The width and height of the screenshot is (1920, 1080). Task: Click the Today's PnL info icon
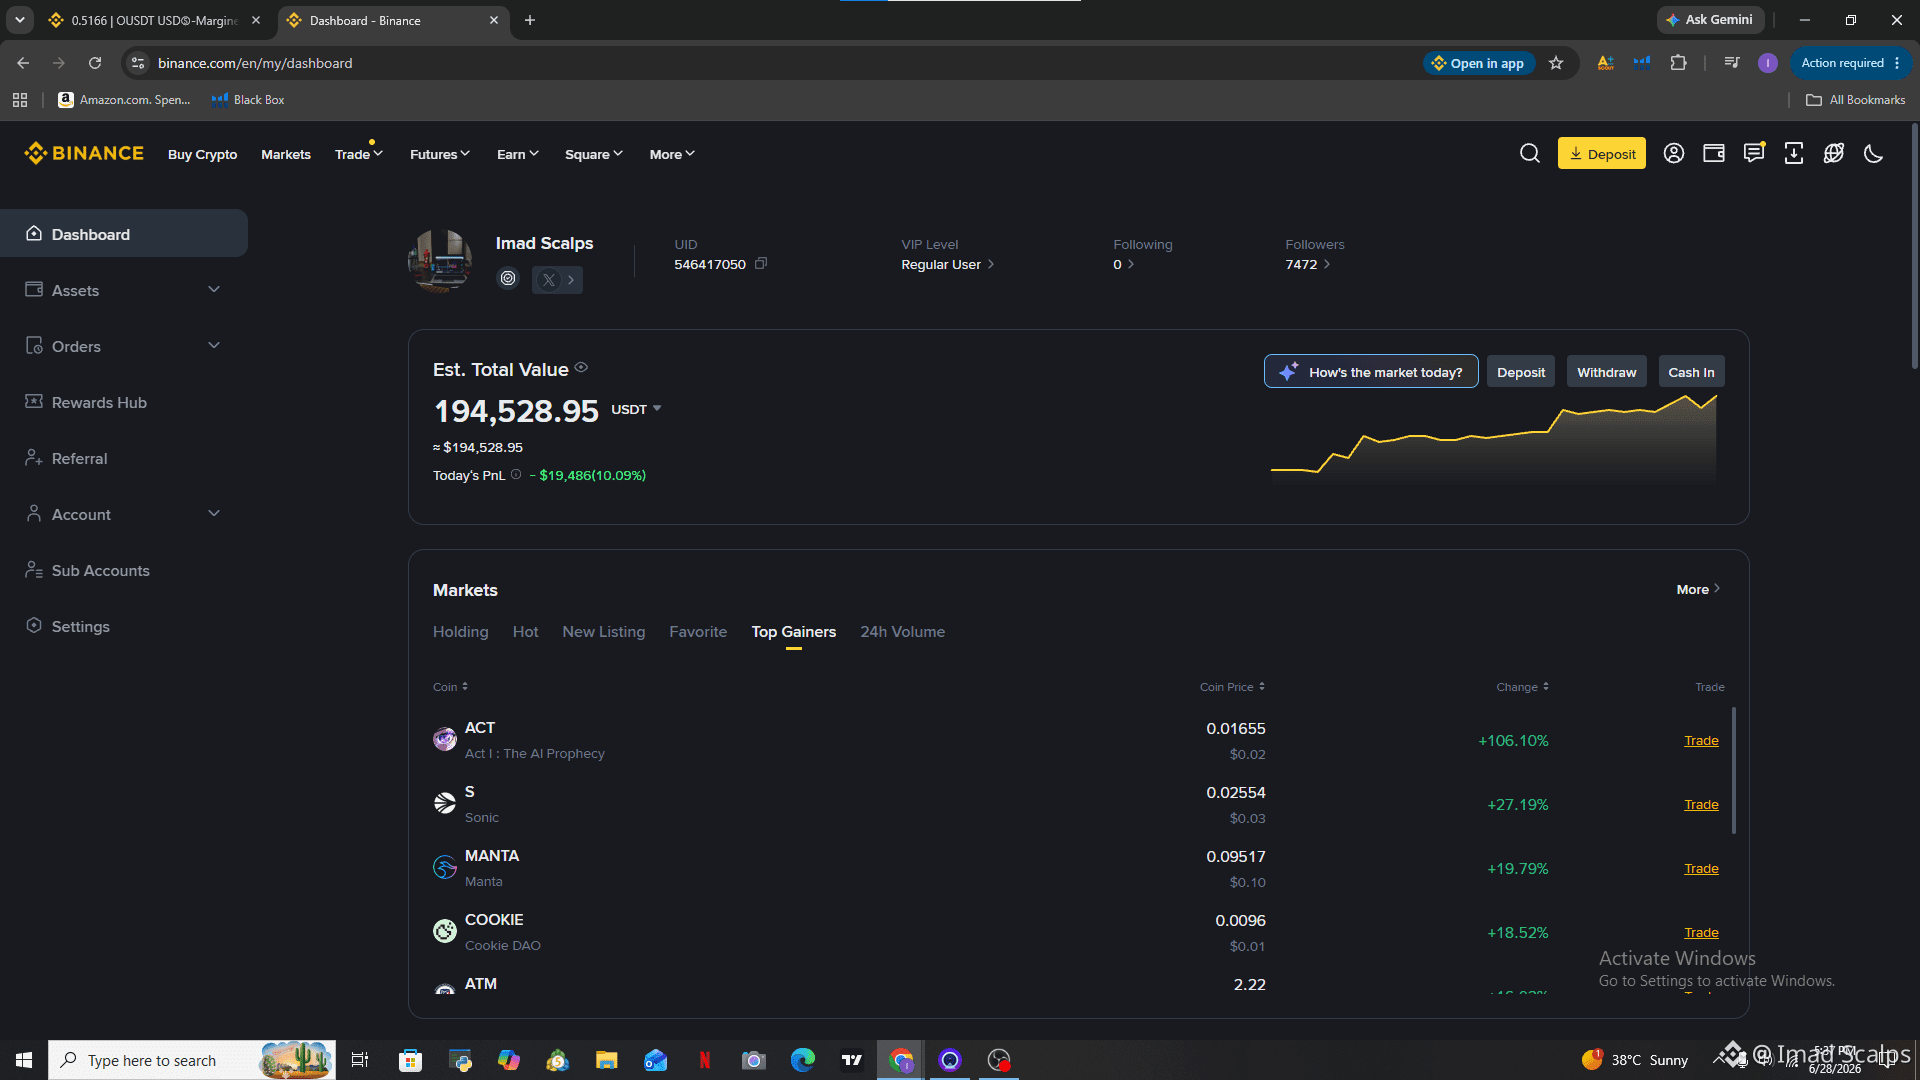click(516, 475)
